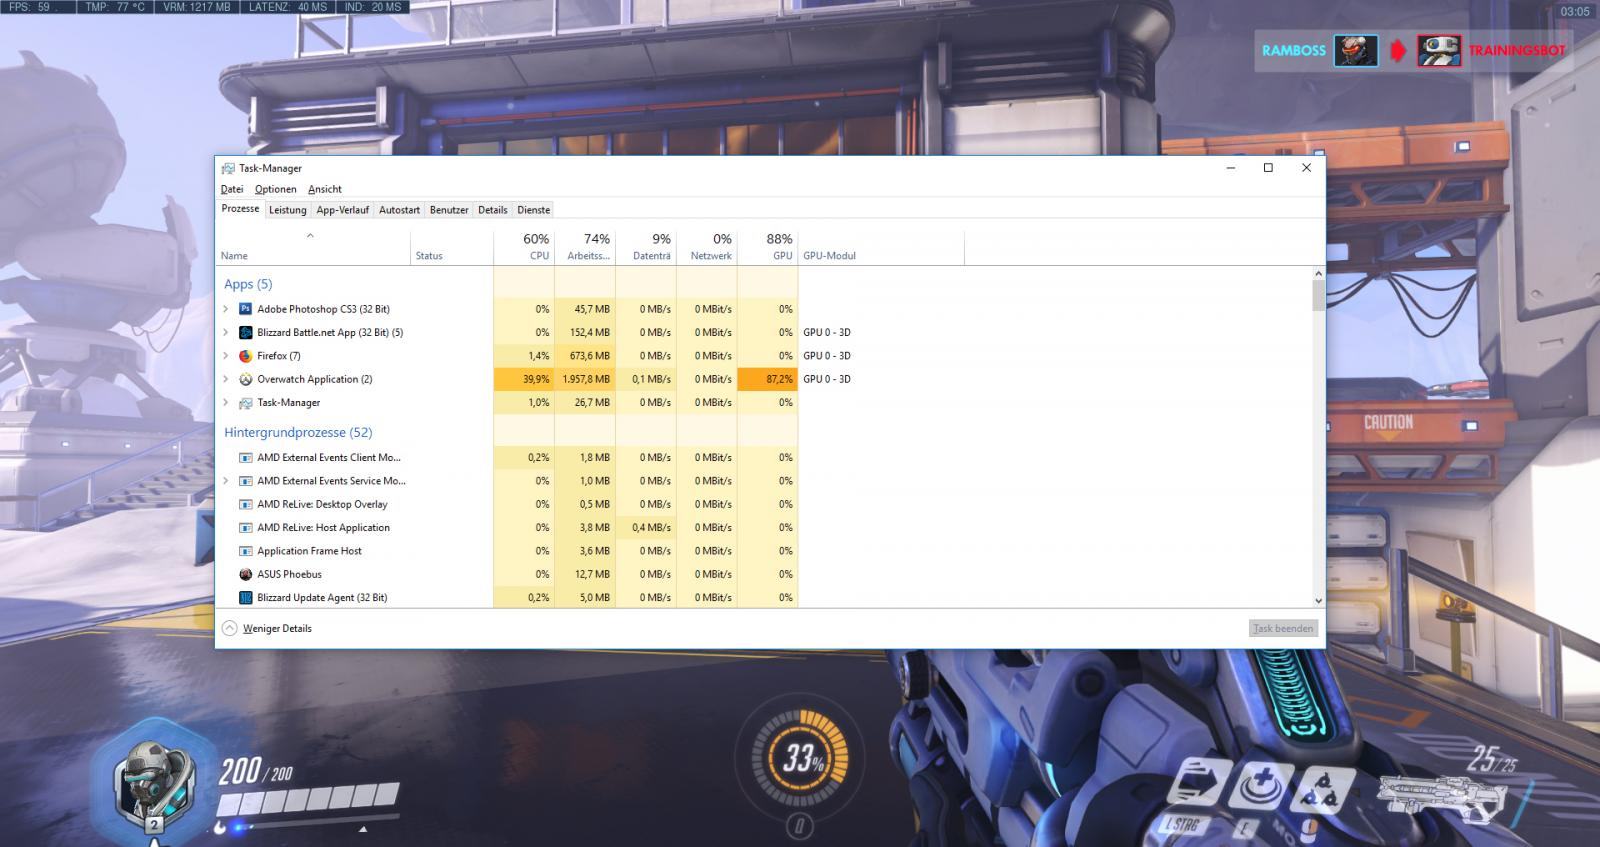1600x847 pixels.
Task: Sort by the Name column header
Action: point(313,247)
